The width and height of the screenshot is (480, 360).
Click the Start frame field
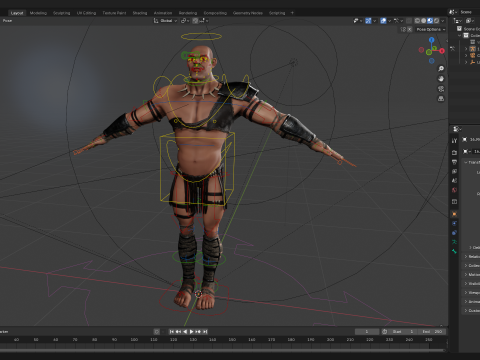[403, 332]
